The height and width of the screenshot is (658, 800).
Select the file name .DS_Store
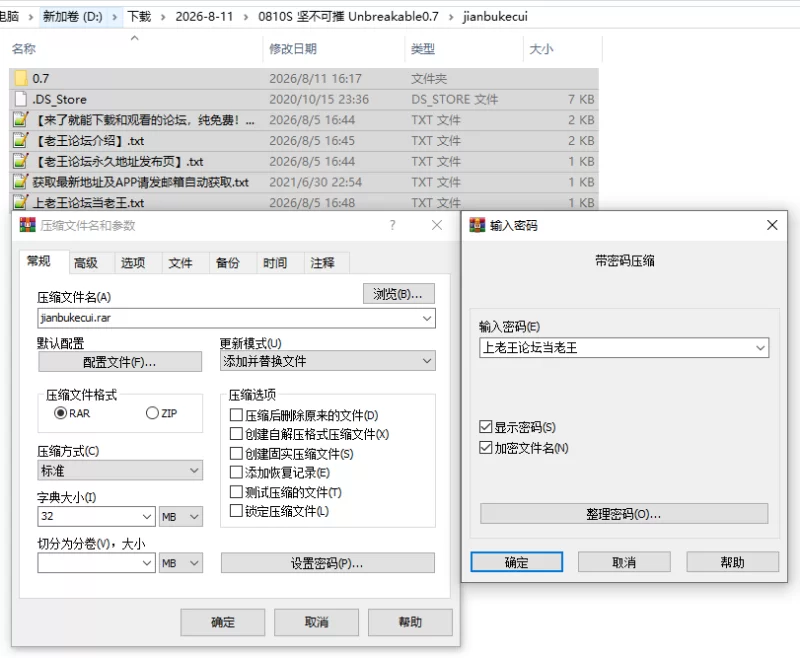coord(60,99)
